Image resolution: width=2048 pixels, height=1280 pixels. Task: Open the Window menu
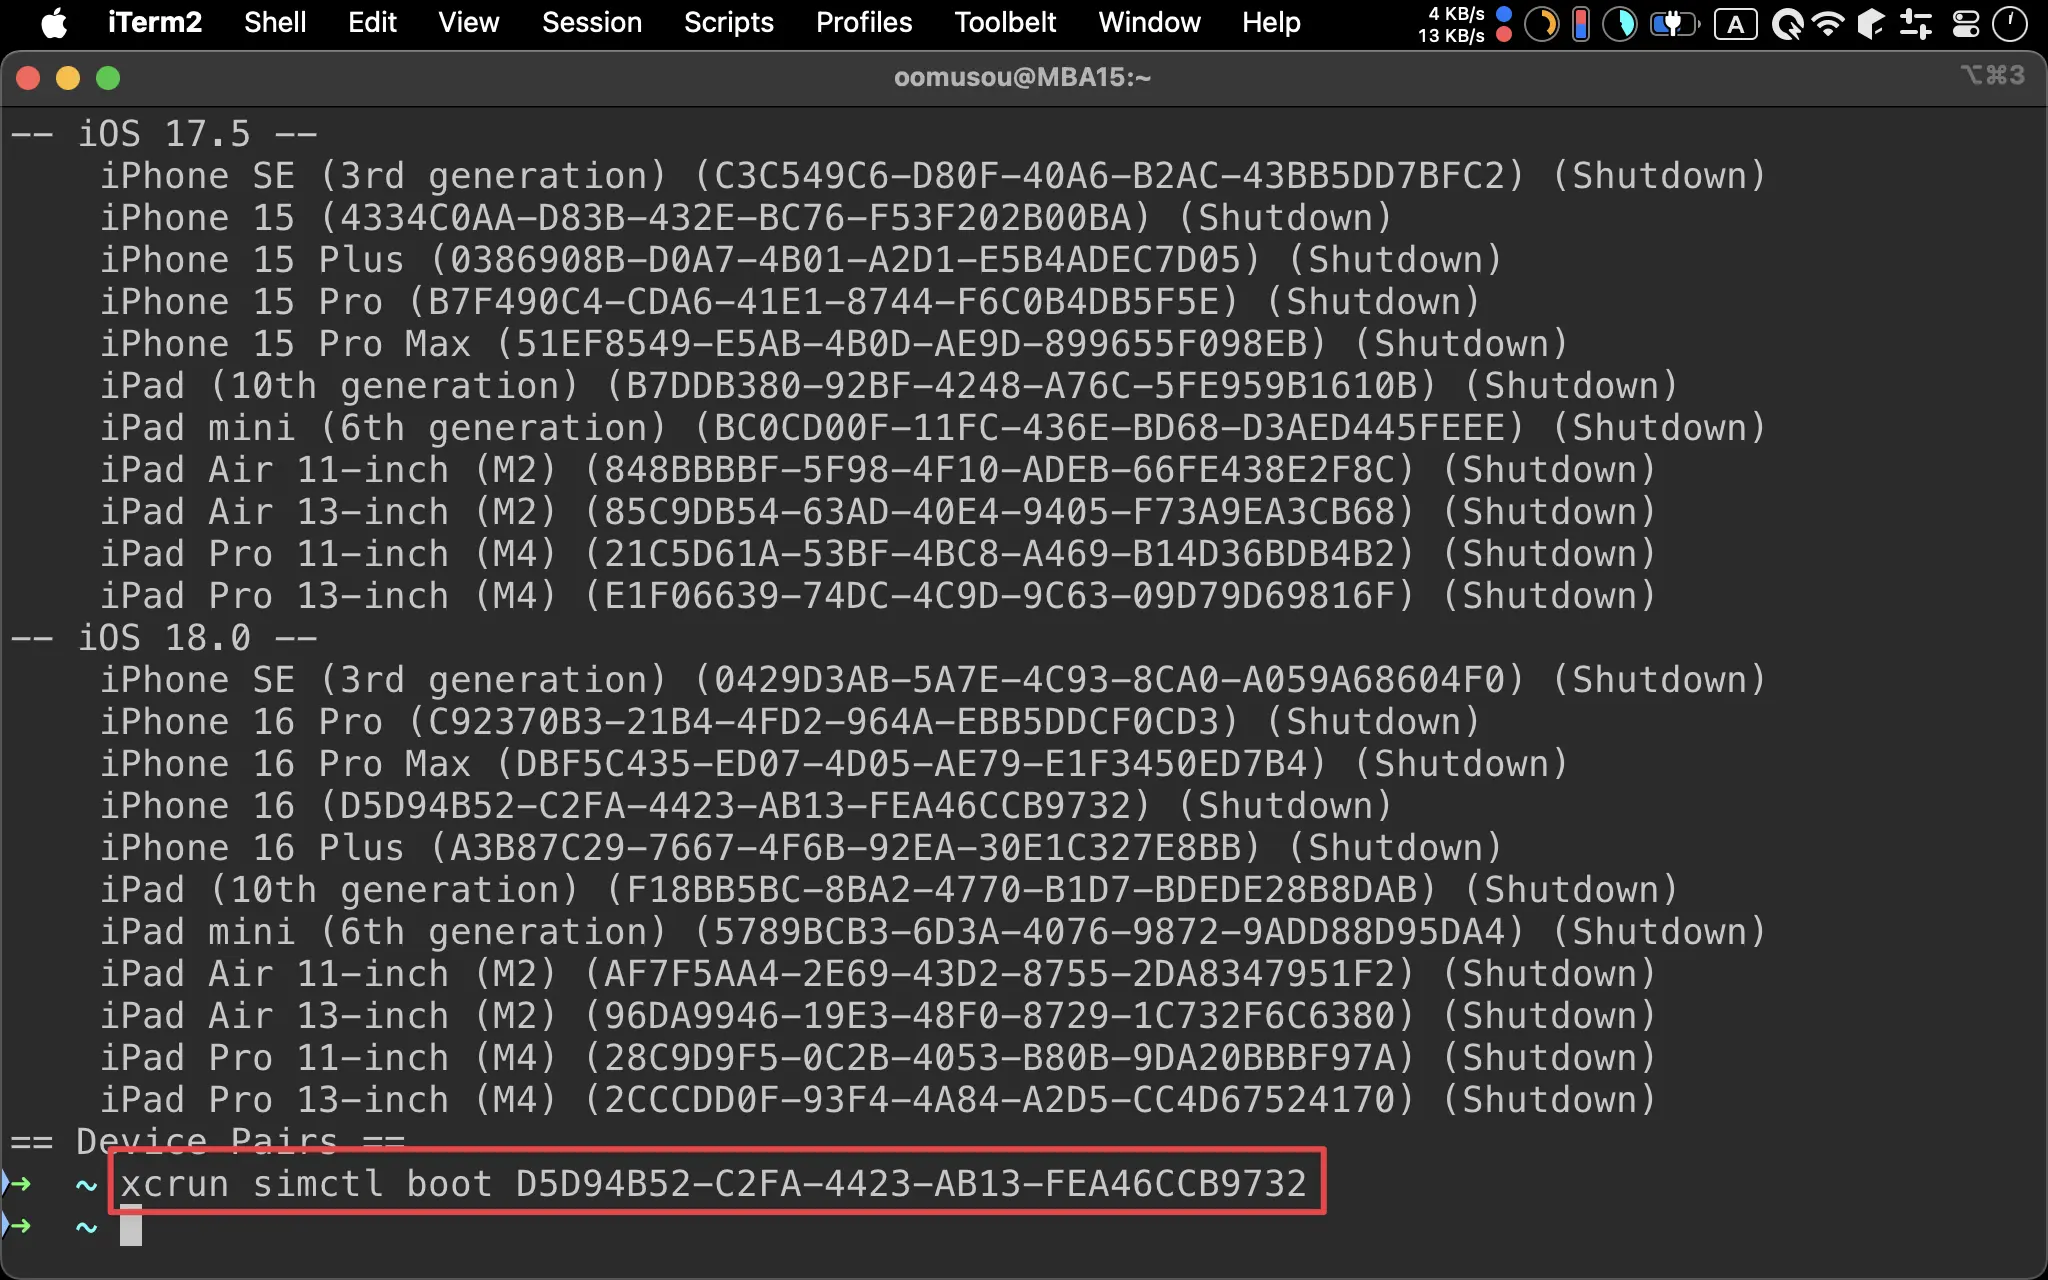1149,22
